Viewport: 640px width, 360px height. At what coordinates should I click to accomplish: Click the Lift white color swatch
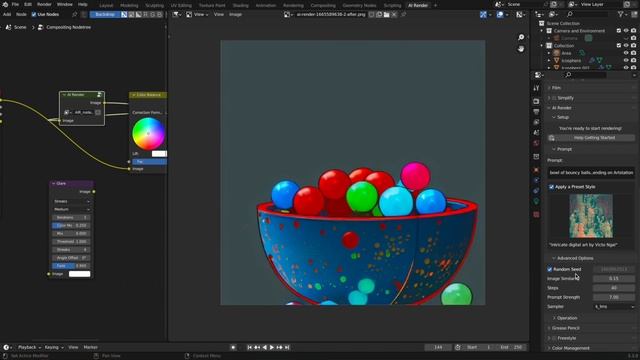click(x=159, y=153)
